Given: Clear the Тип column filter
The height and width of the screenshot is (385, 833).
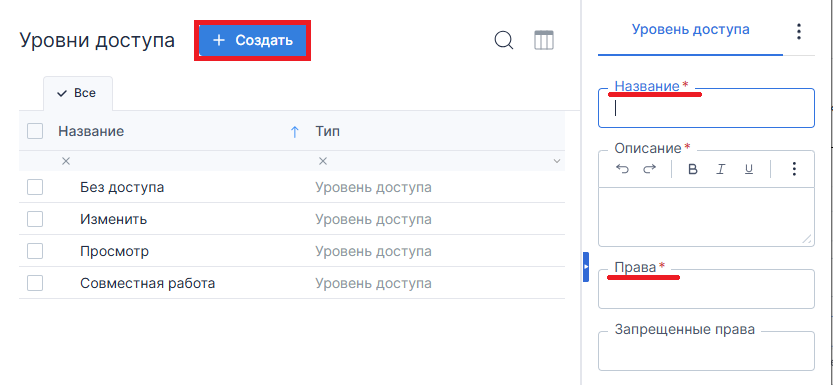Looking at the screenshot, I should point(322,161).
